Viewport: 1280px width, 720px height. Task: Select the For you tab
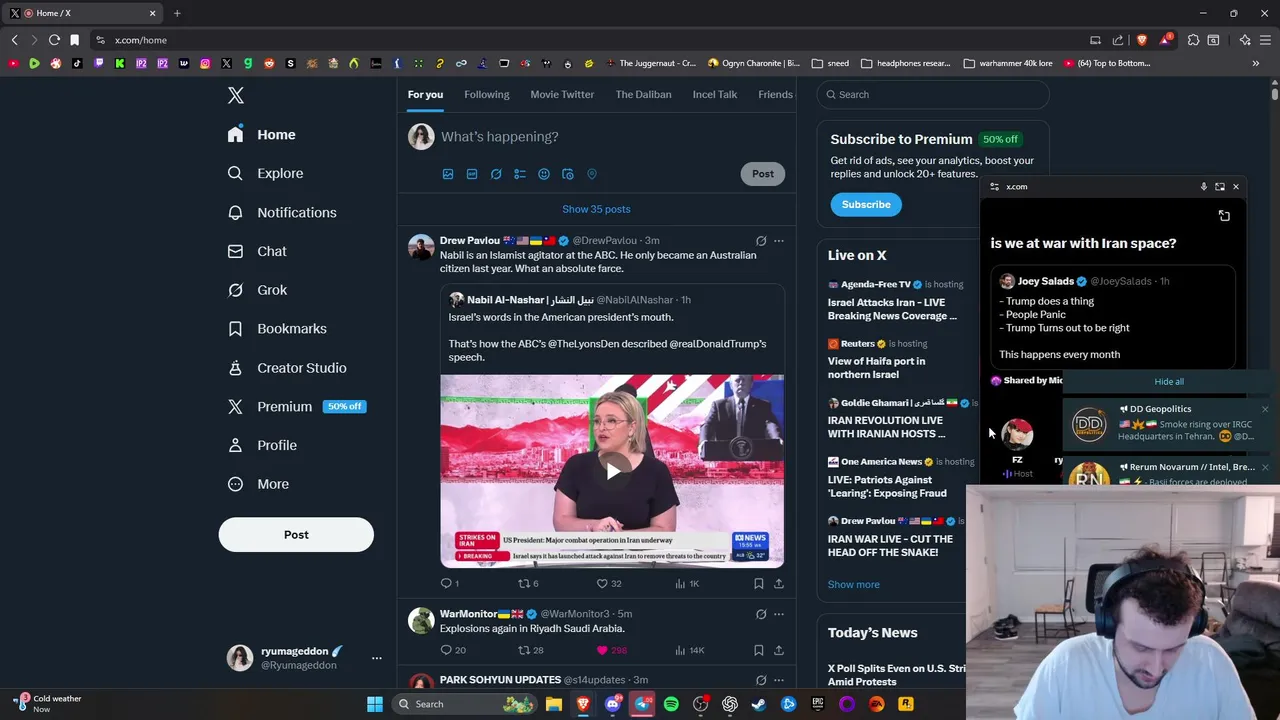point(425,94)
